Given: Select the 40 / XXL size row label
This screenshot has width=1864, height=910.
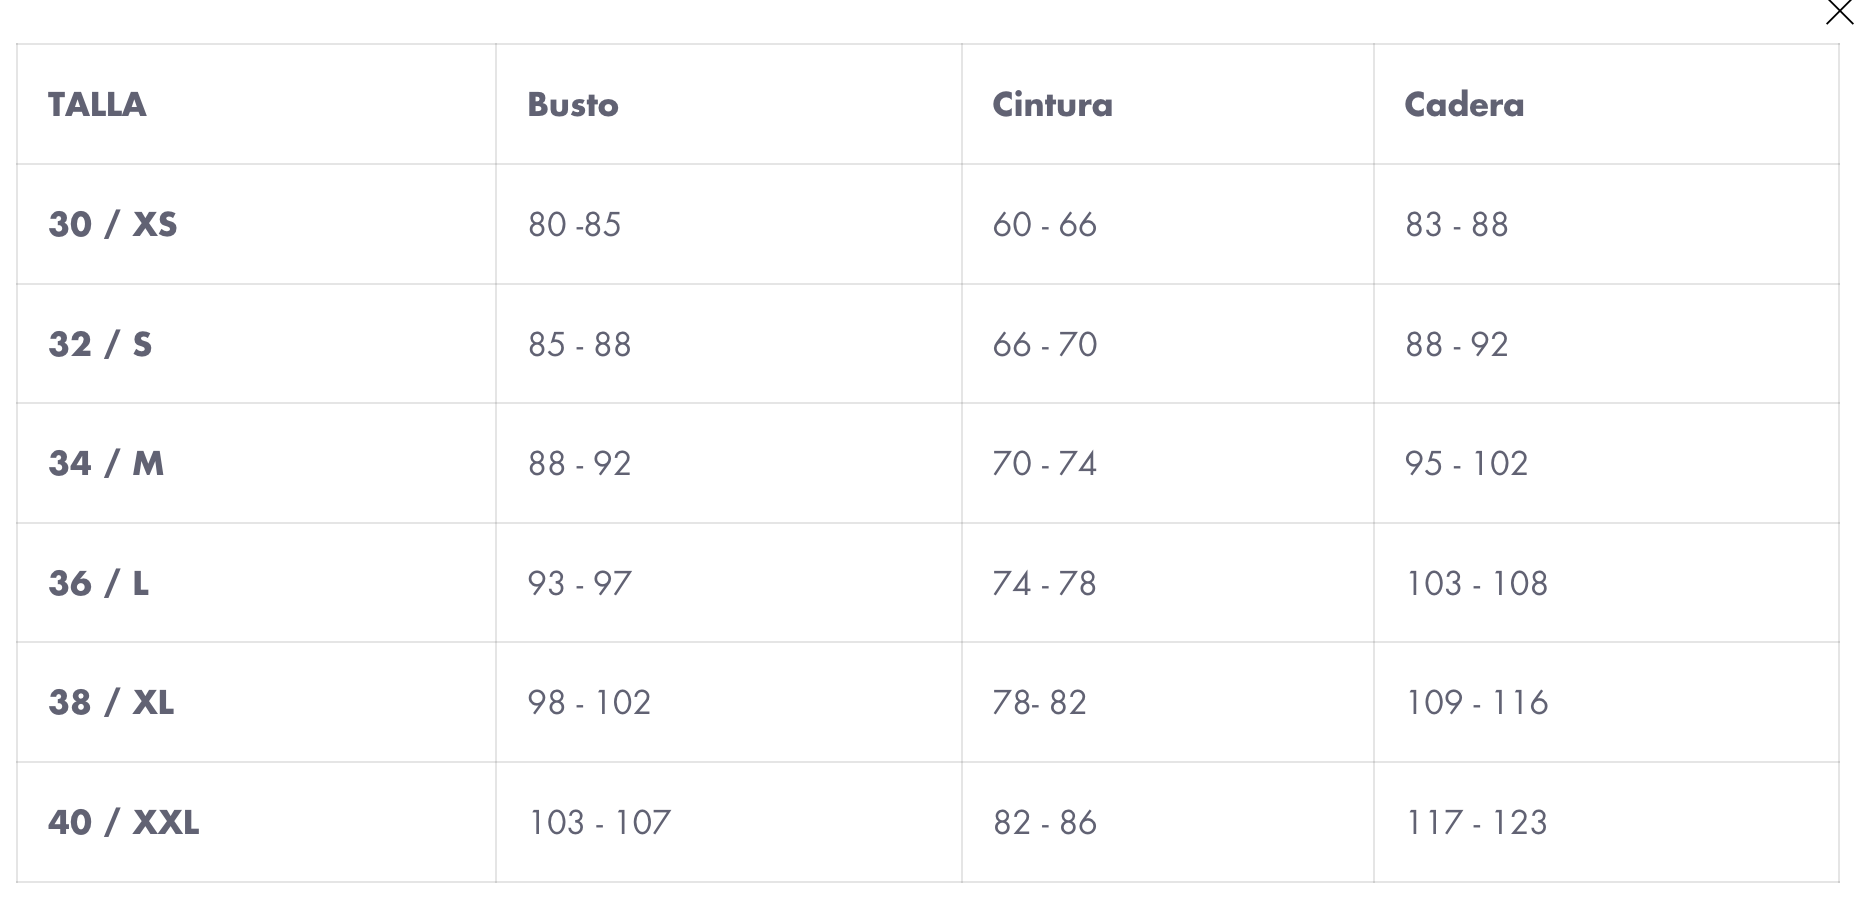Looking at the screenshot, I should pos(124,822).
